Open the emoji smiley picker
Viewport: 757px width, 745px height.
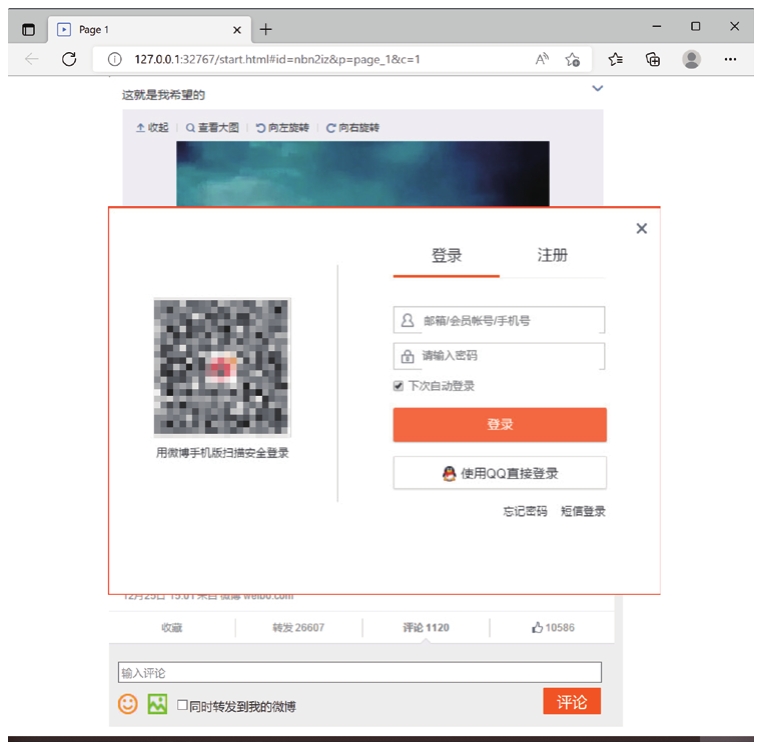coord(128,704)
